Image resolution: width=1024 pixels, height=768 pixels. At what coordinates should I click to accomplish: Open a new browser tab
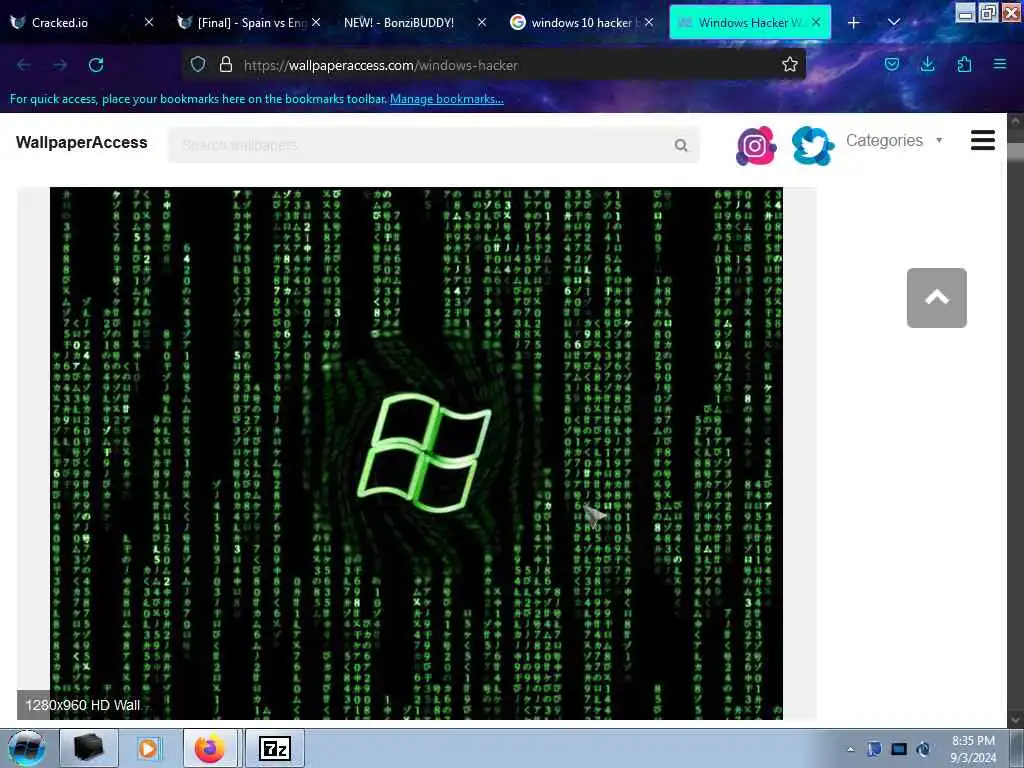click(x=854, y=23)
